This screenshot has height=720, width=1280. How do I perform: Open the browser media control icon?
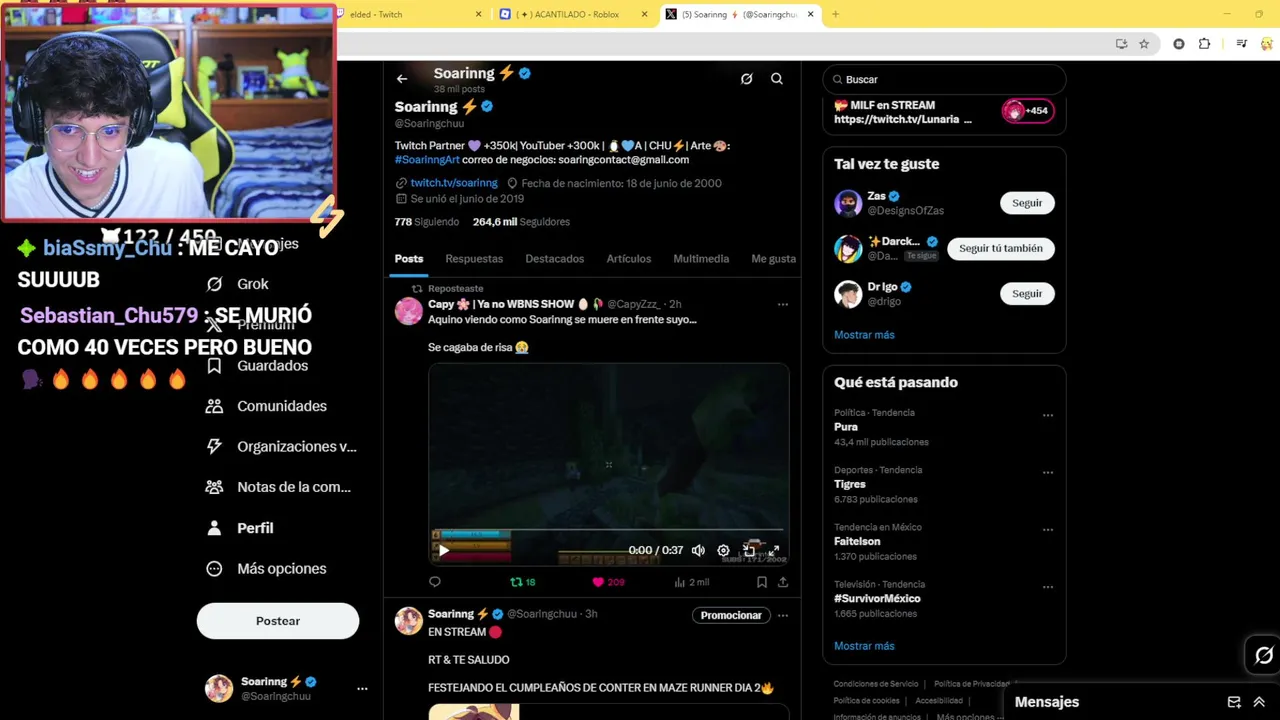[x=1241, y=44]
